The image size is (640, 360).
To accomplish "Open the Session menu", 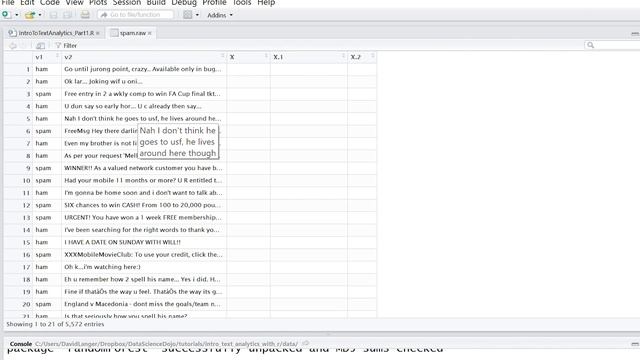I will click(127, 3).
